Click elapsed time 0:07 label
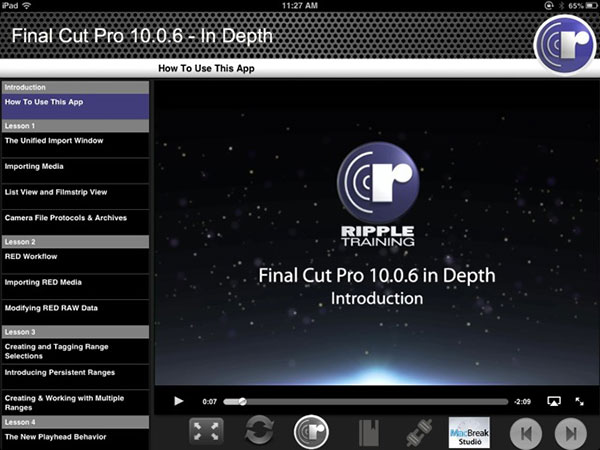Viewport: 600px width, 450px height. click(x=209, y=401)
